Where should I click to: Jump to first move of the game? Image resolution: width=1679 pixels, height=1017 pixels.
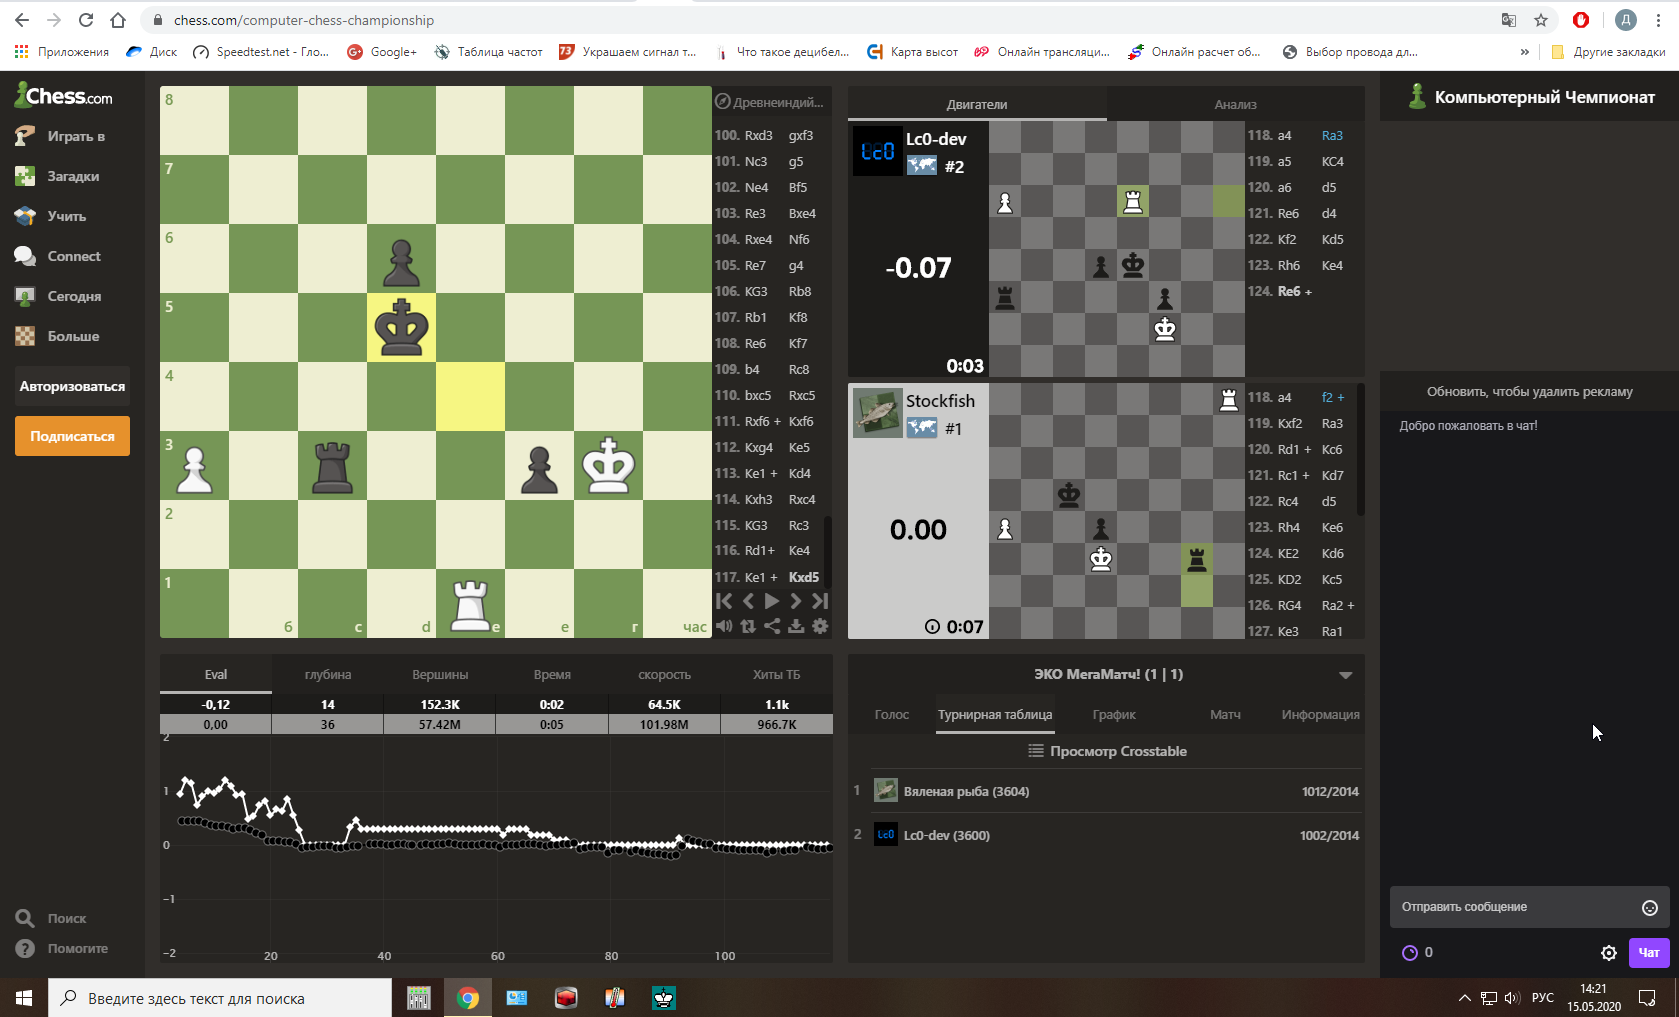tap(724, 601)
